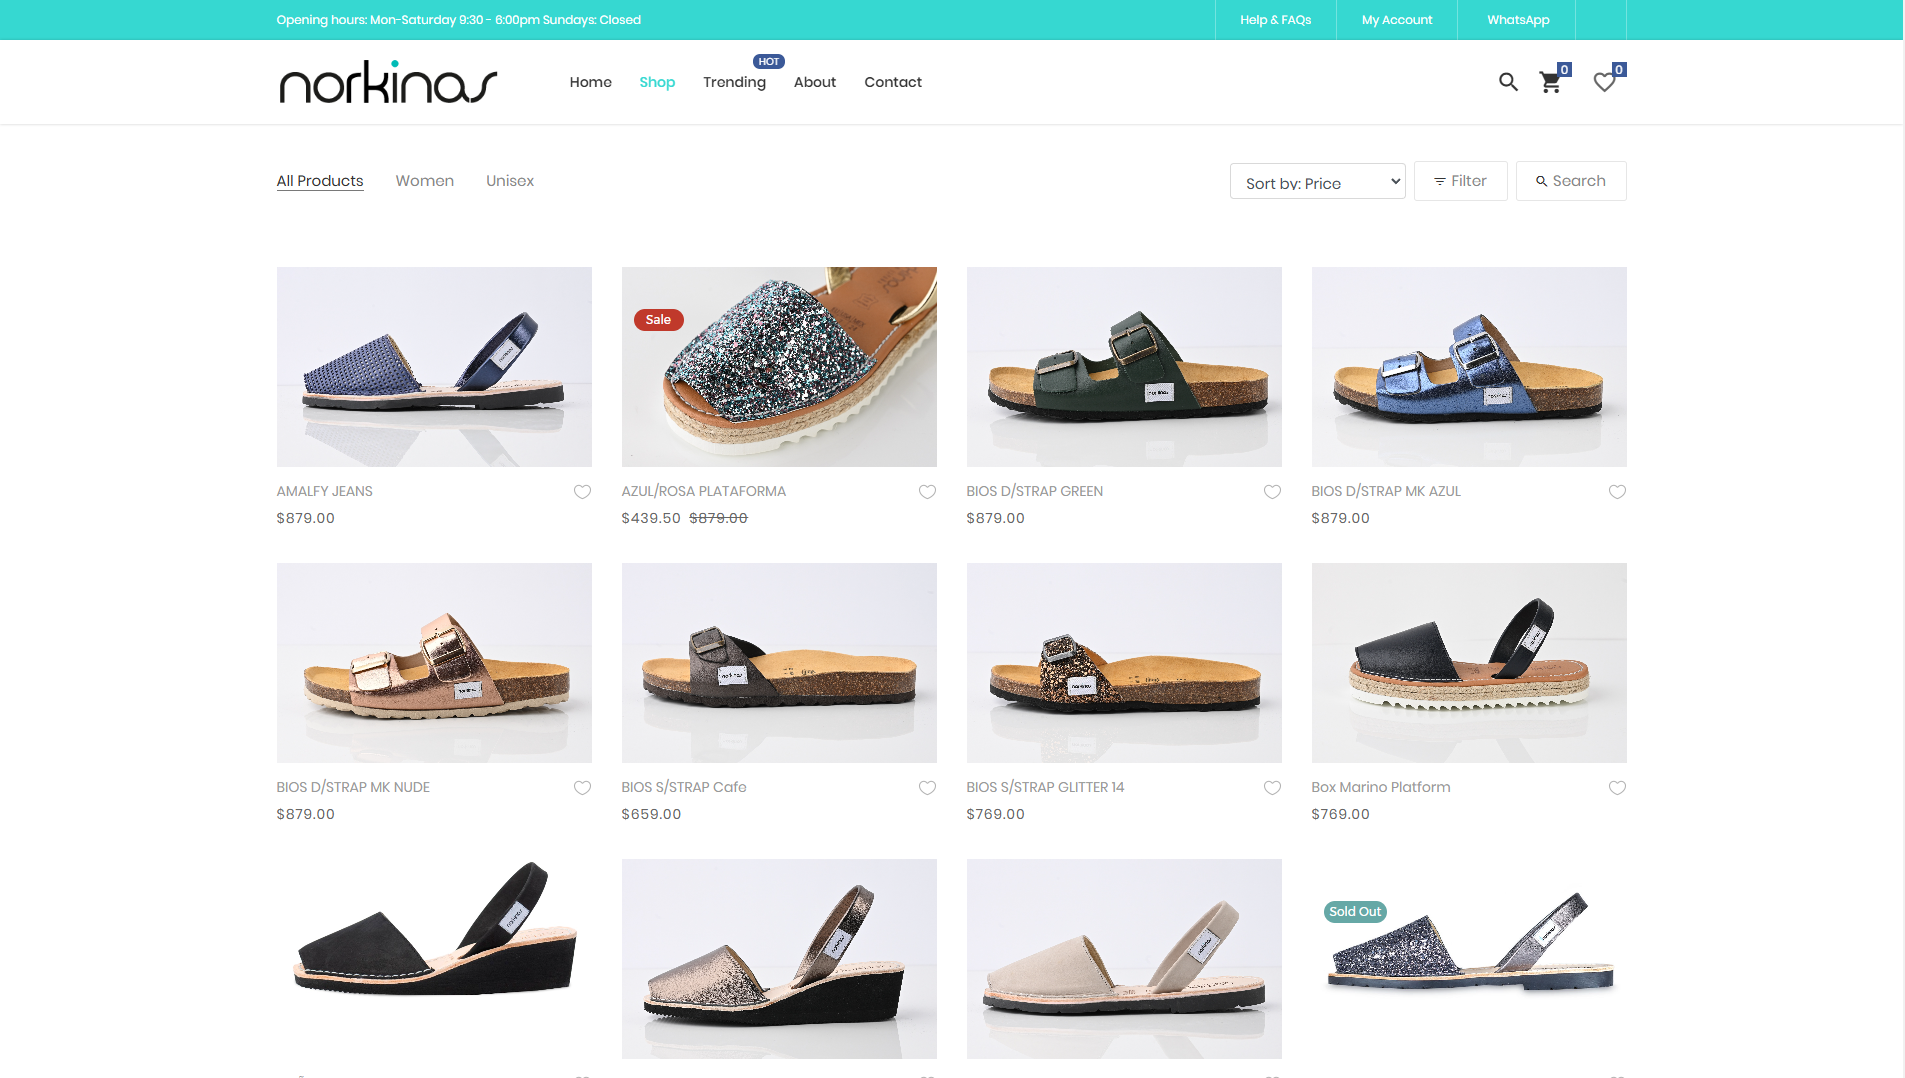View the Sold Out glitter sandal

[1468, 958]
